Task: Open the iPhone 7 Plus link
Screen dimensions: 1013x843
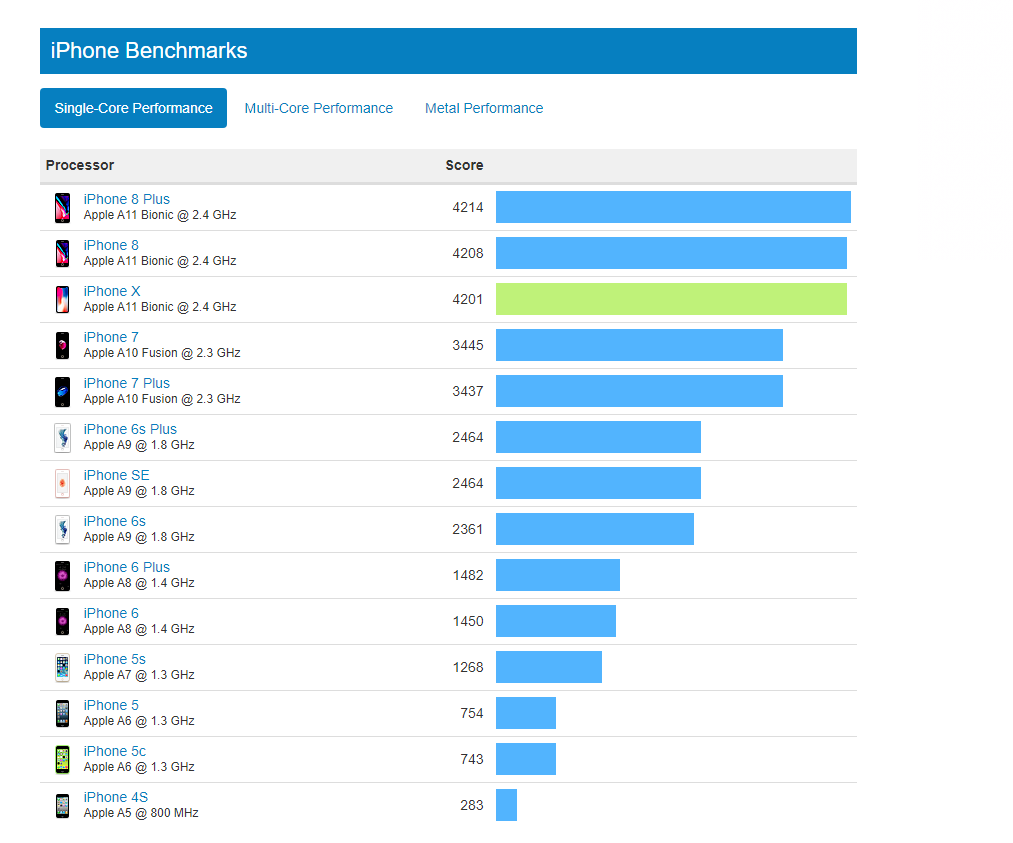Action: [x=126, y=383]
